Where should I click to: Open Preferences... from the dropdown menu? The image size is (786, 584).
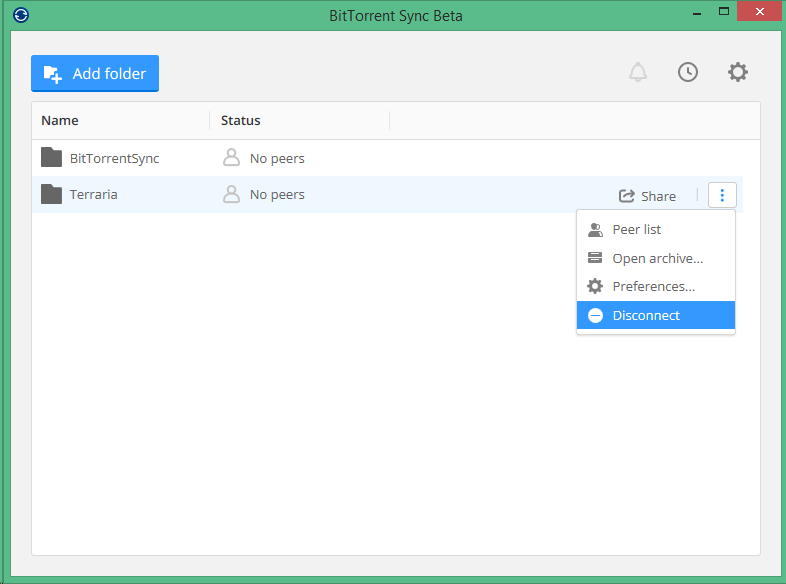[653, 287]
